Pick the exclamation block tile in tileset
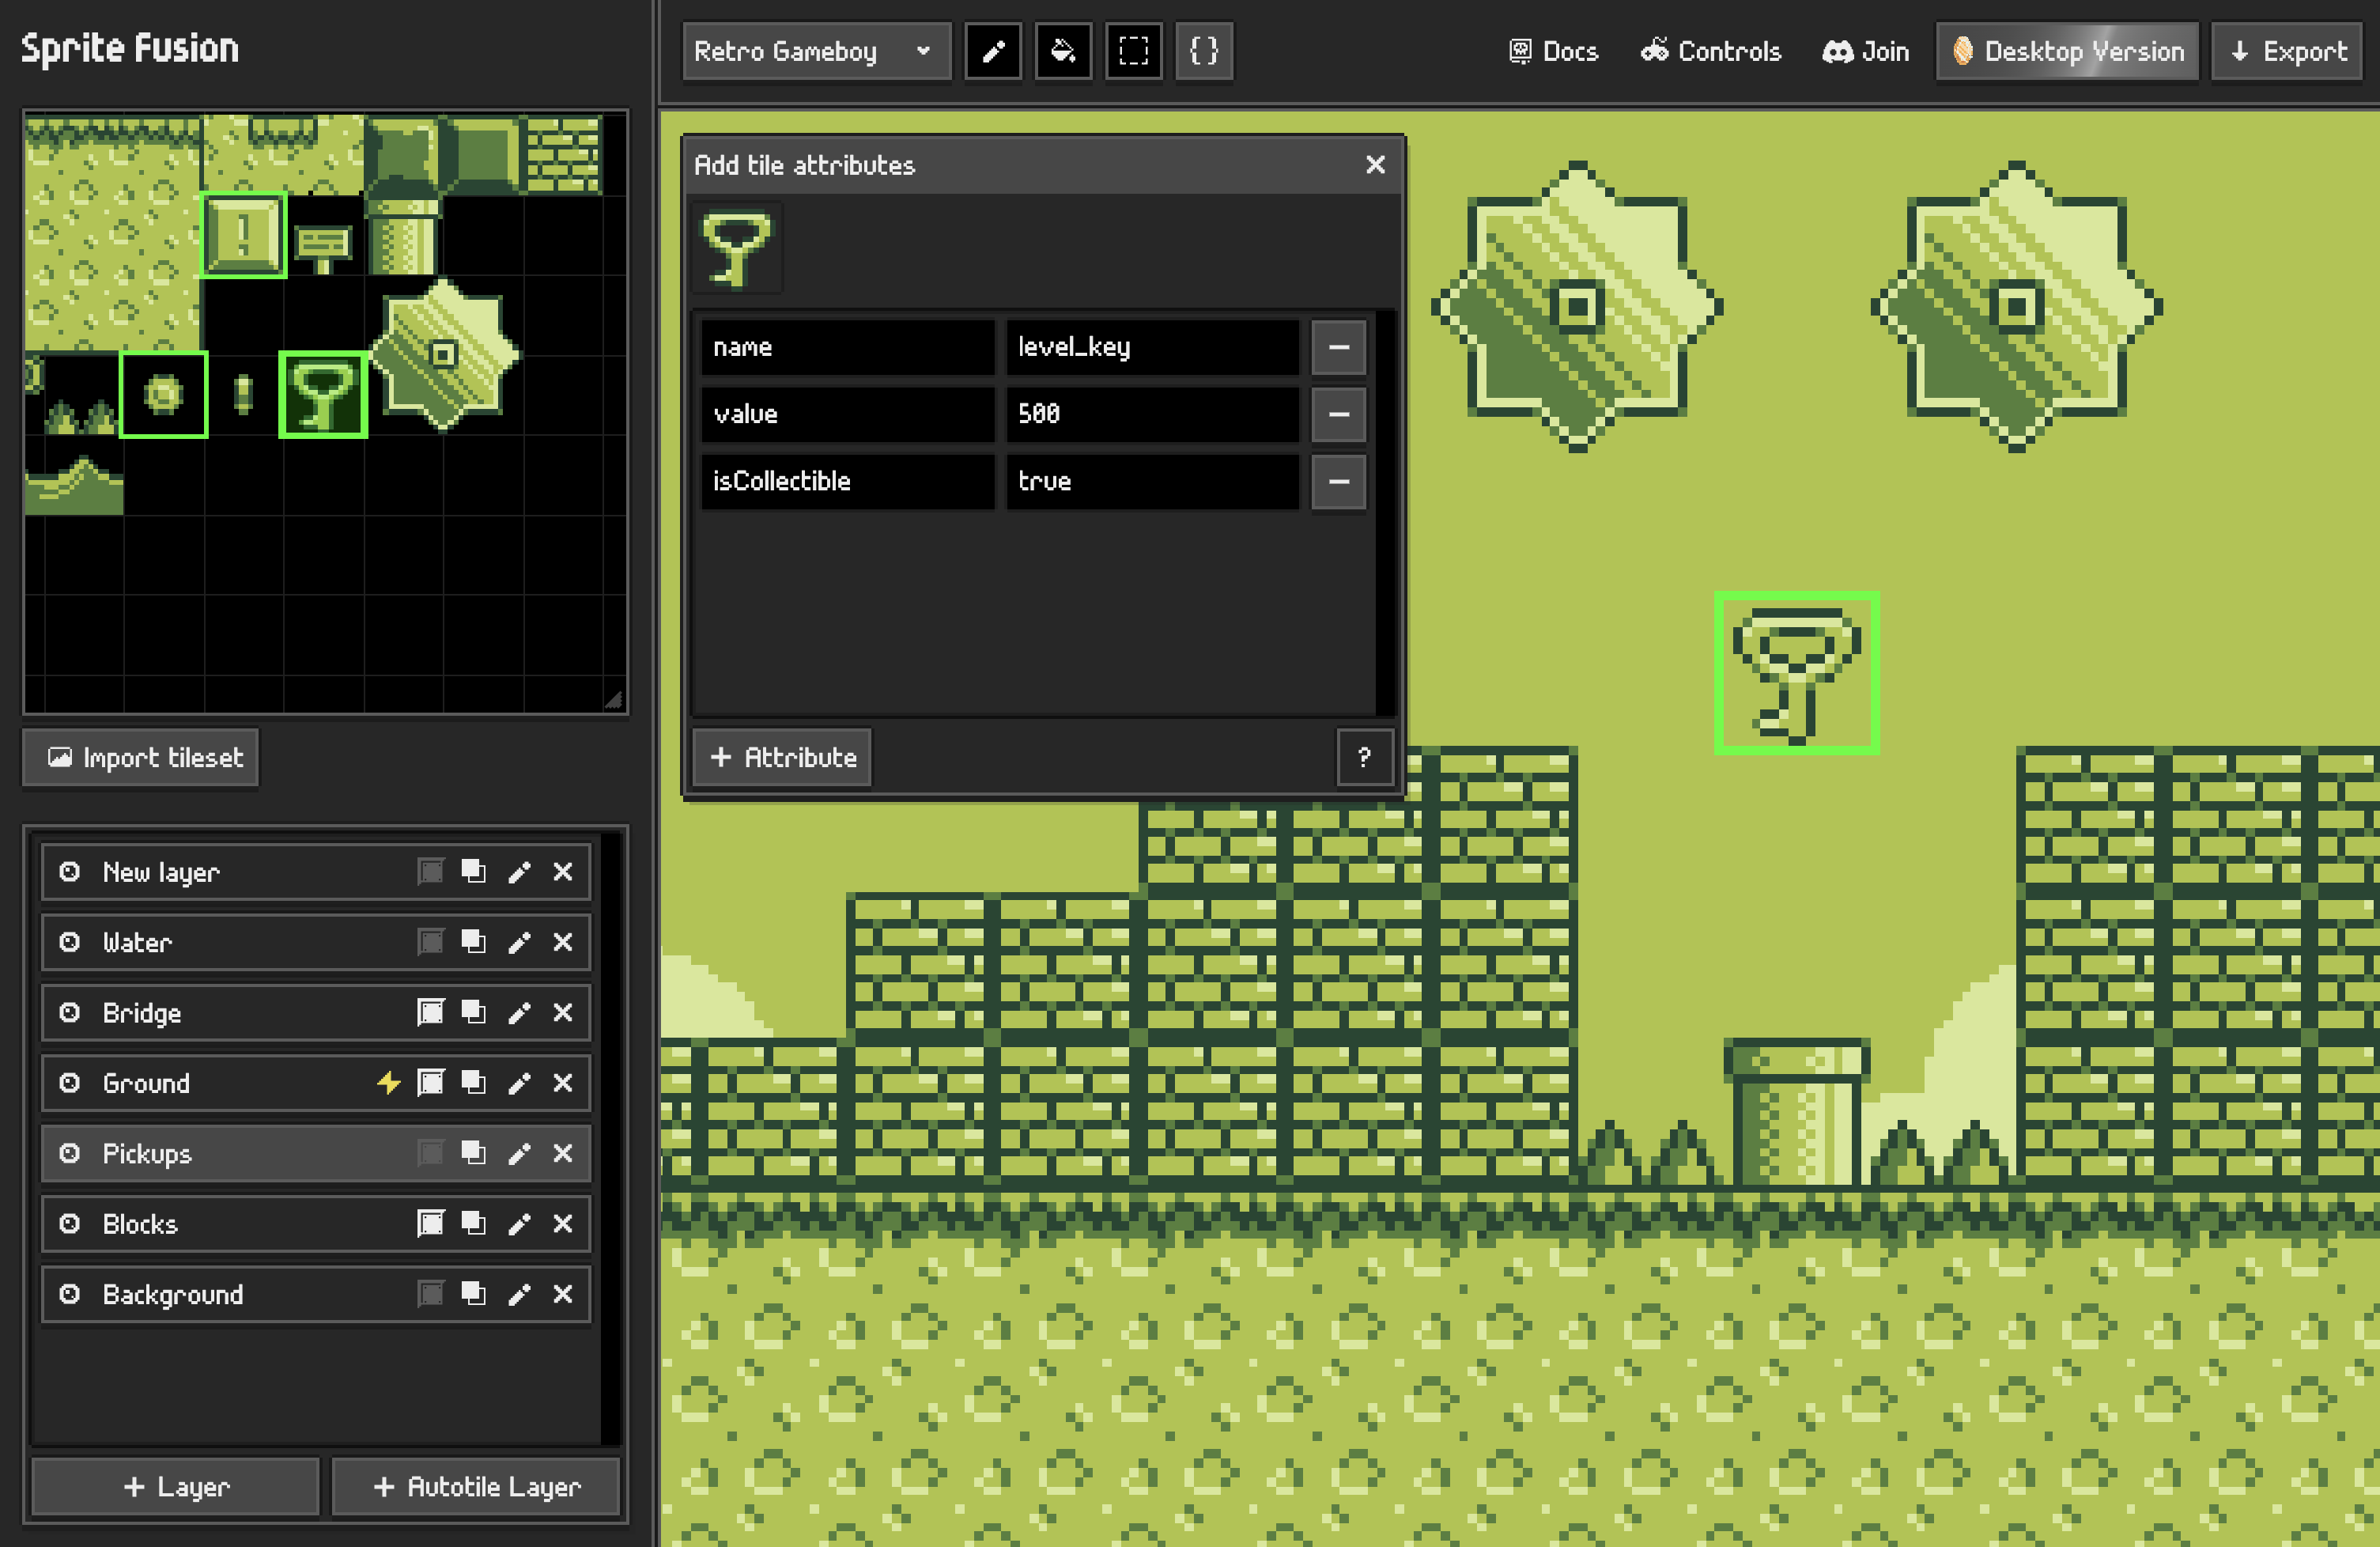The image size is (2380, 1547). point(244,235)
